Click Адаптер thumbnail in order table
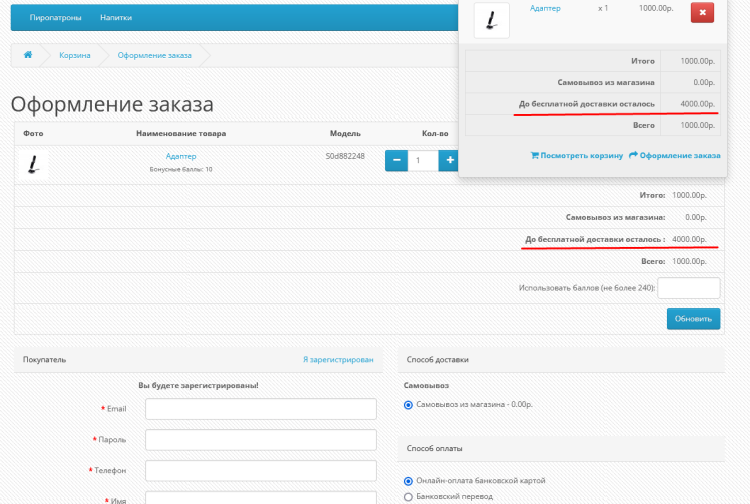The width and height of the screenshot is (750, 504). click(x=33, y=164)
